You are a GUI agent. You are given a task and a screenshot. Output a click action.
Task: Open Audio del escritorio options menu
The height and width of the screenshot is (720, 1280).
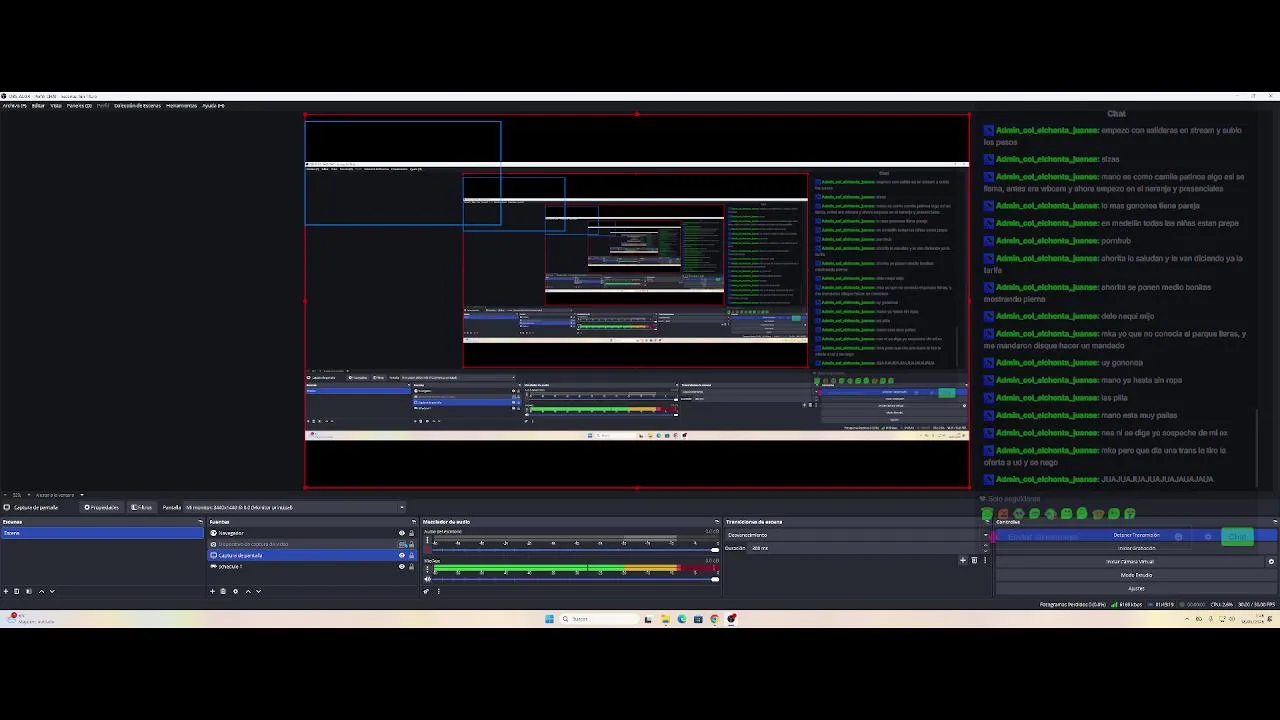pyautogui.click(x=428, y=538)
